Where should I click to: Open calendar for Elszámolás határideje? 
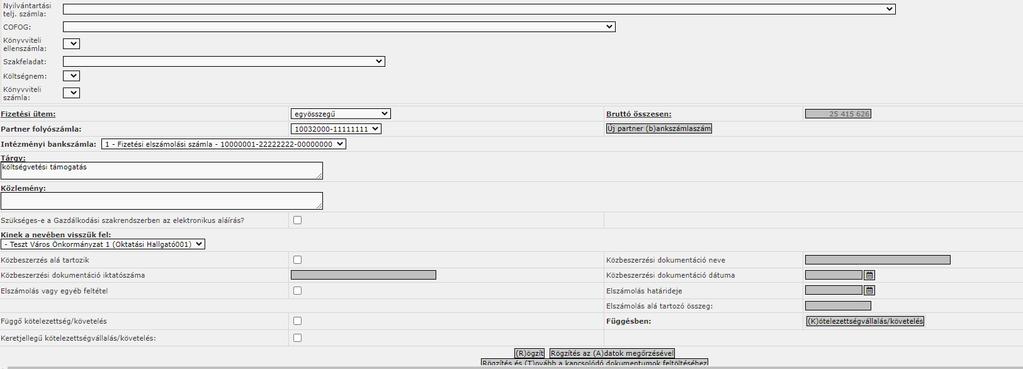(870, 290)
